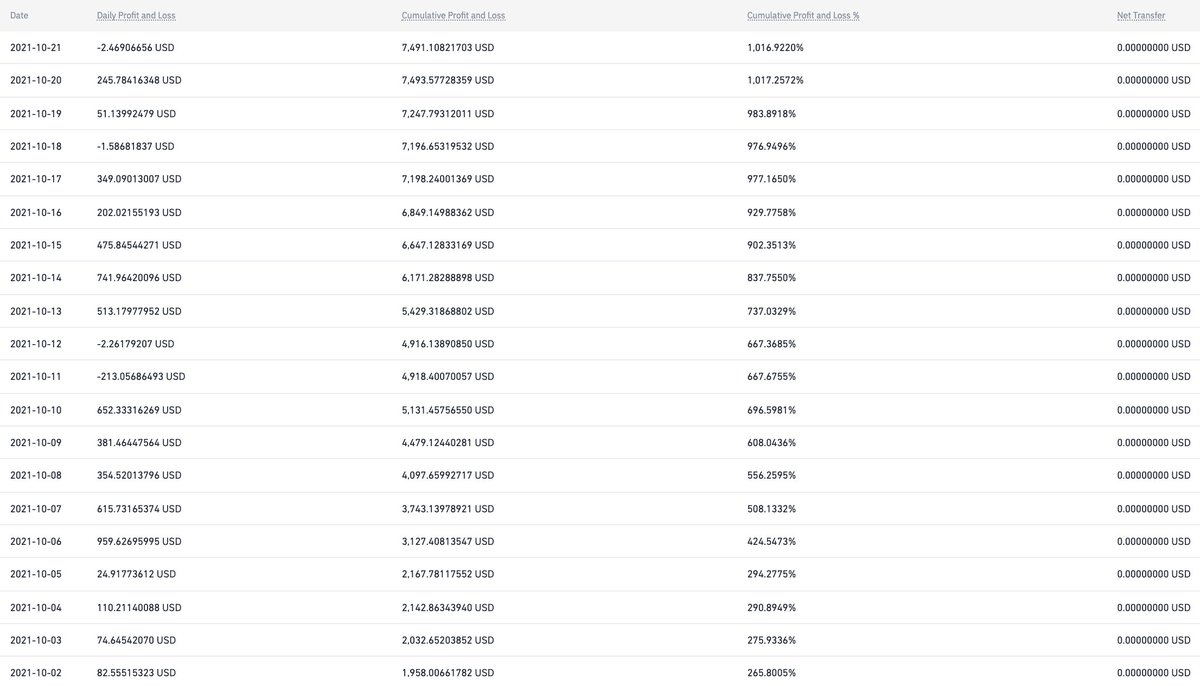The height and width of the screenshot is (686, 1200).
Task: Click percentage 837.7550%
Action: 771,278
